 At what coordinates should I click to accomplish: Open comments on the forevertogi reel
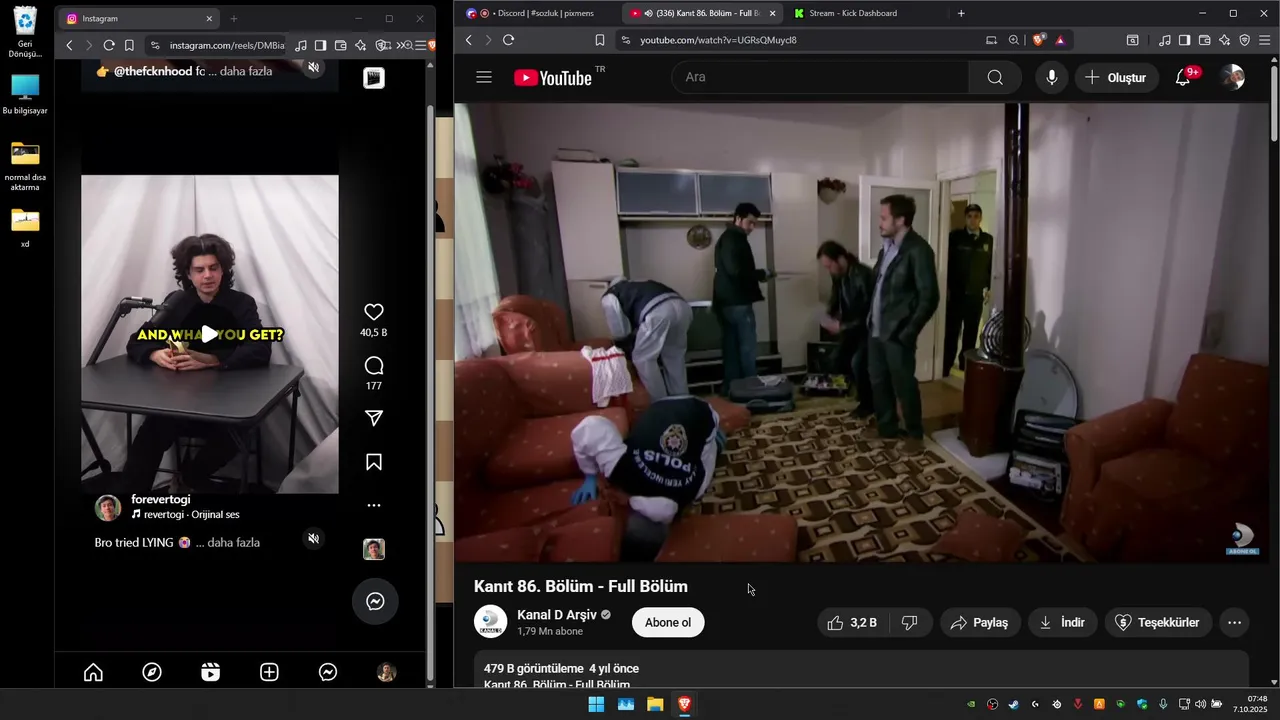[x=374, y=365]
